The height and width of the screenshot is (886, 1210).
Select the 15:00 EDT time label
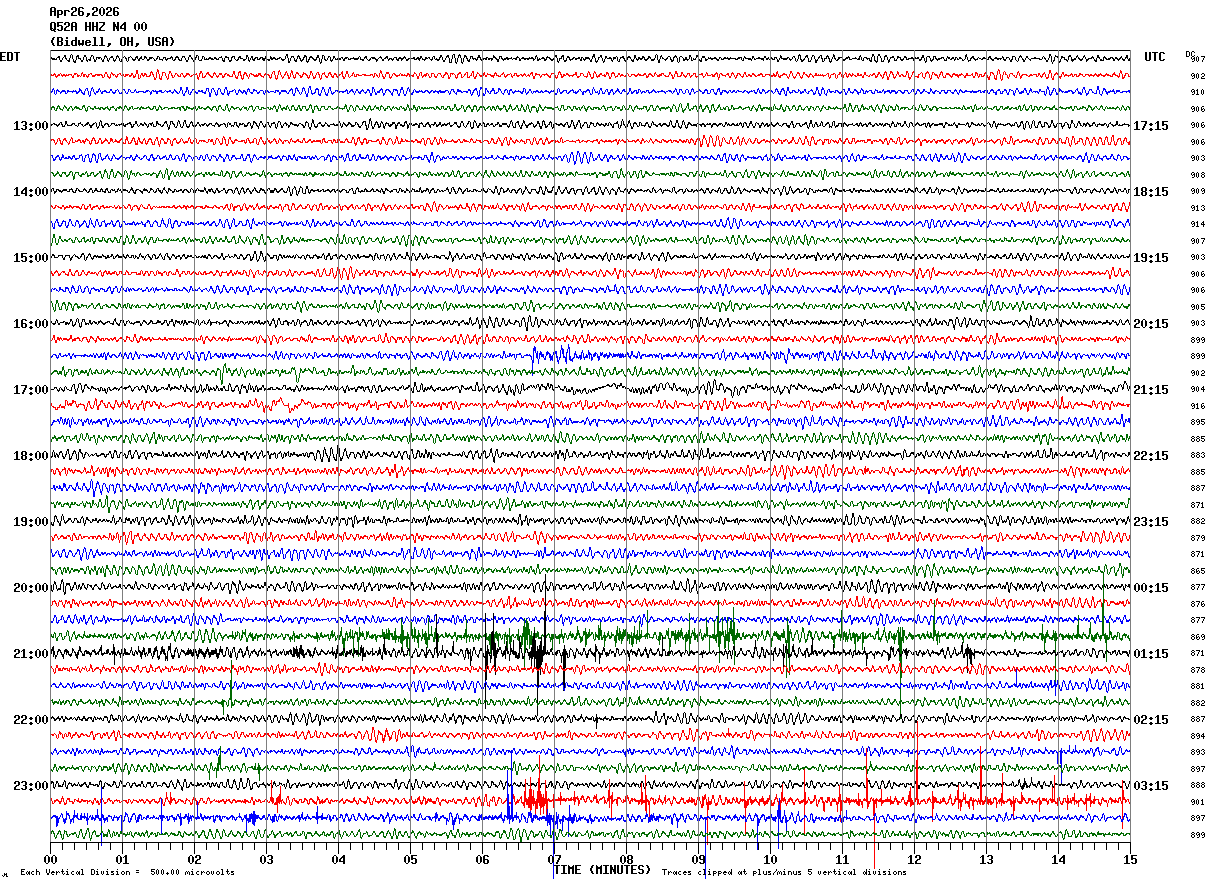[x=31, y=258]
